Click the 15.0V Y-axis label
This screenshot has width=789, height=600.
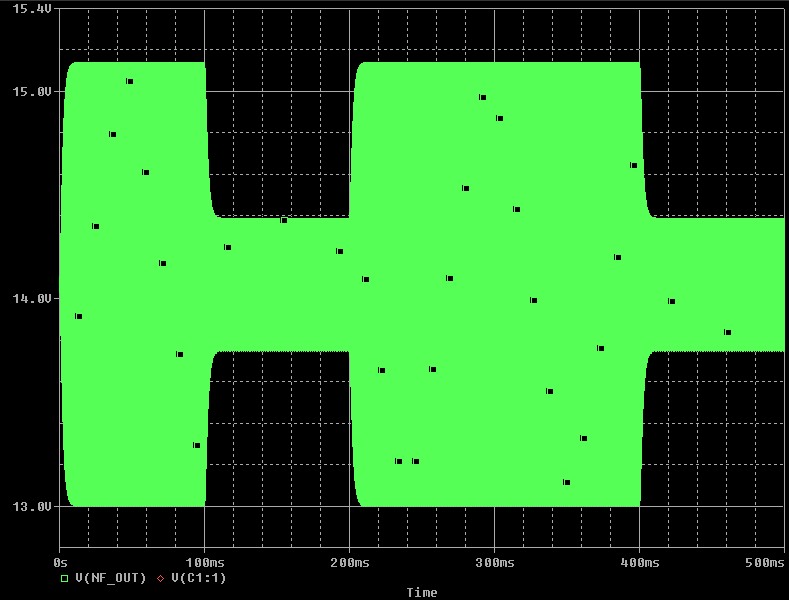click(32, 92)
